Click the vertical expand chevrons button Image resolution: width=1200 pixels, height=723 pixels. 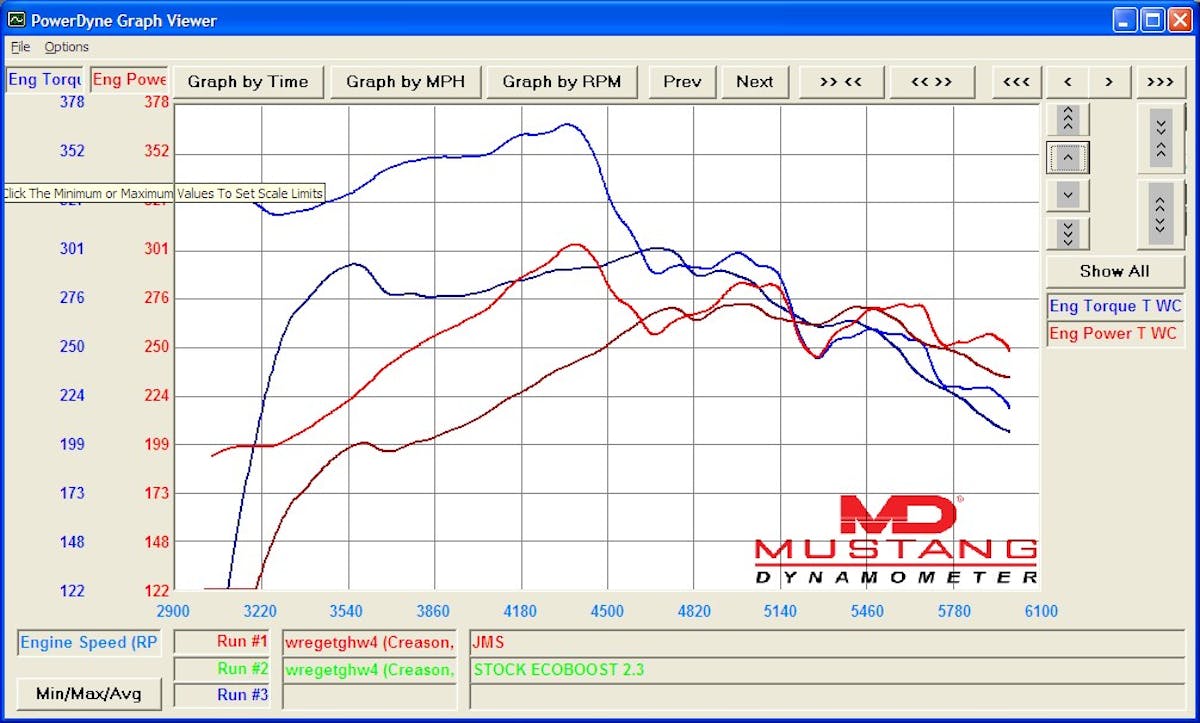point(1160,214)
